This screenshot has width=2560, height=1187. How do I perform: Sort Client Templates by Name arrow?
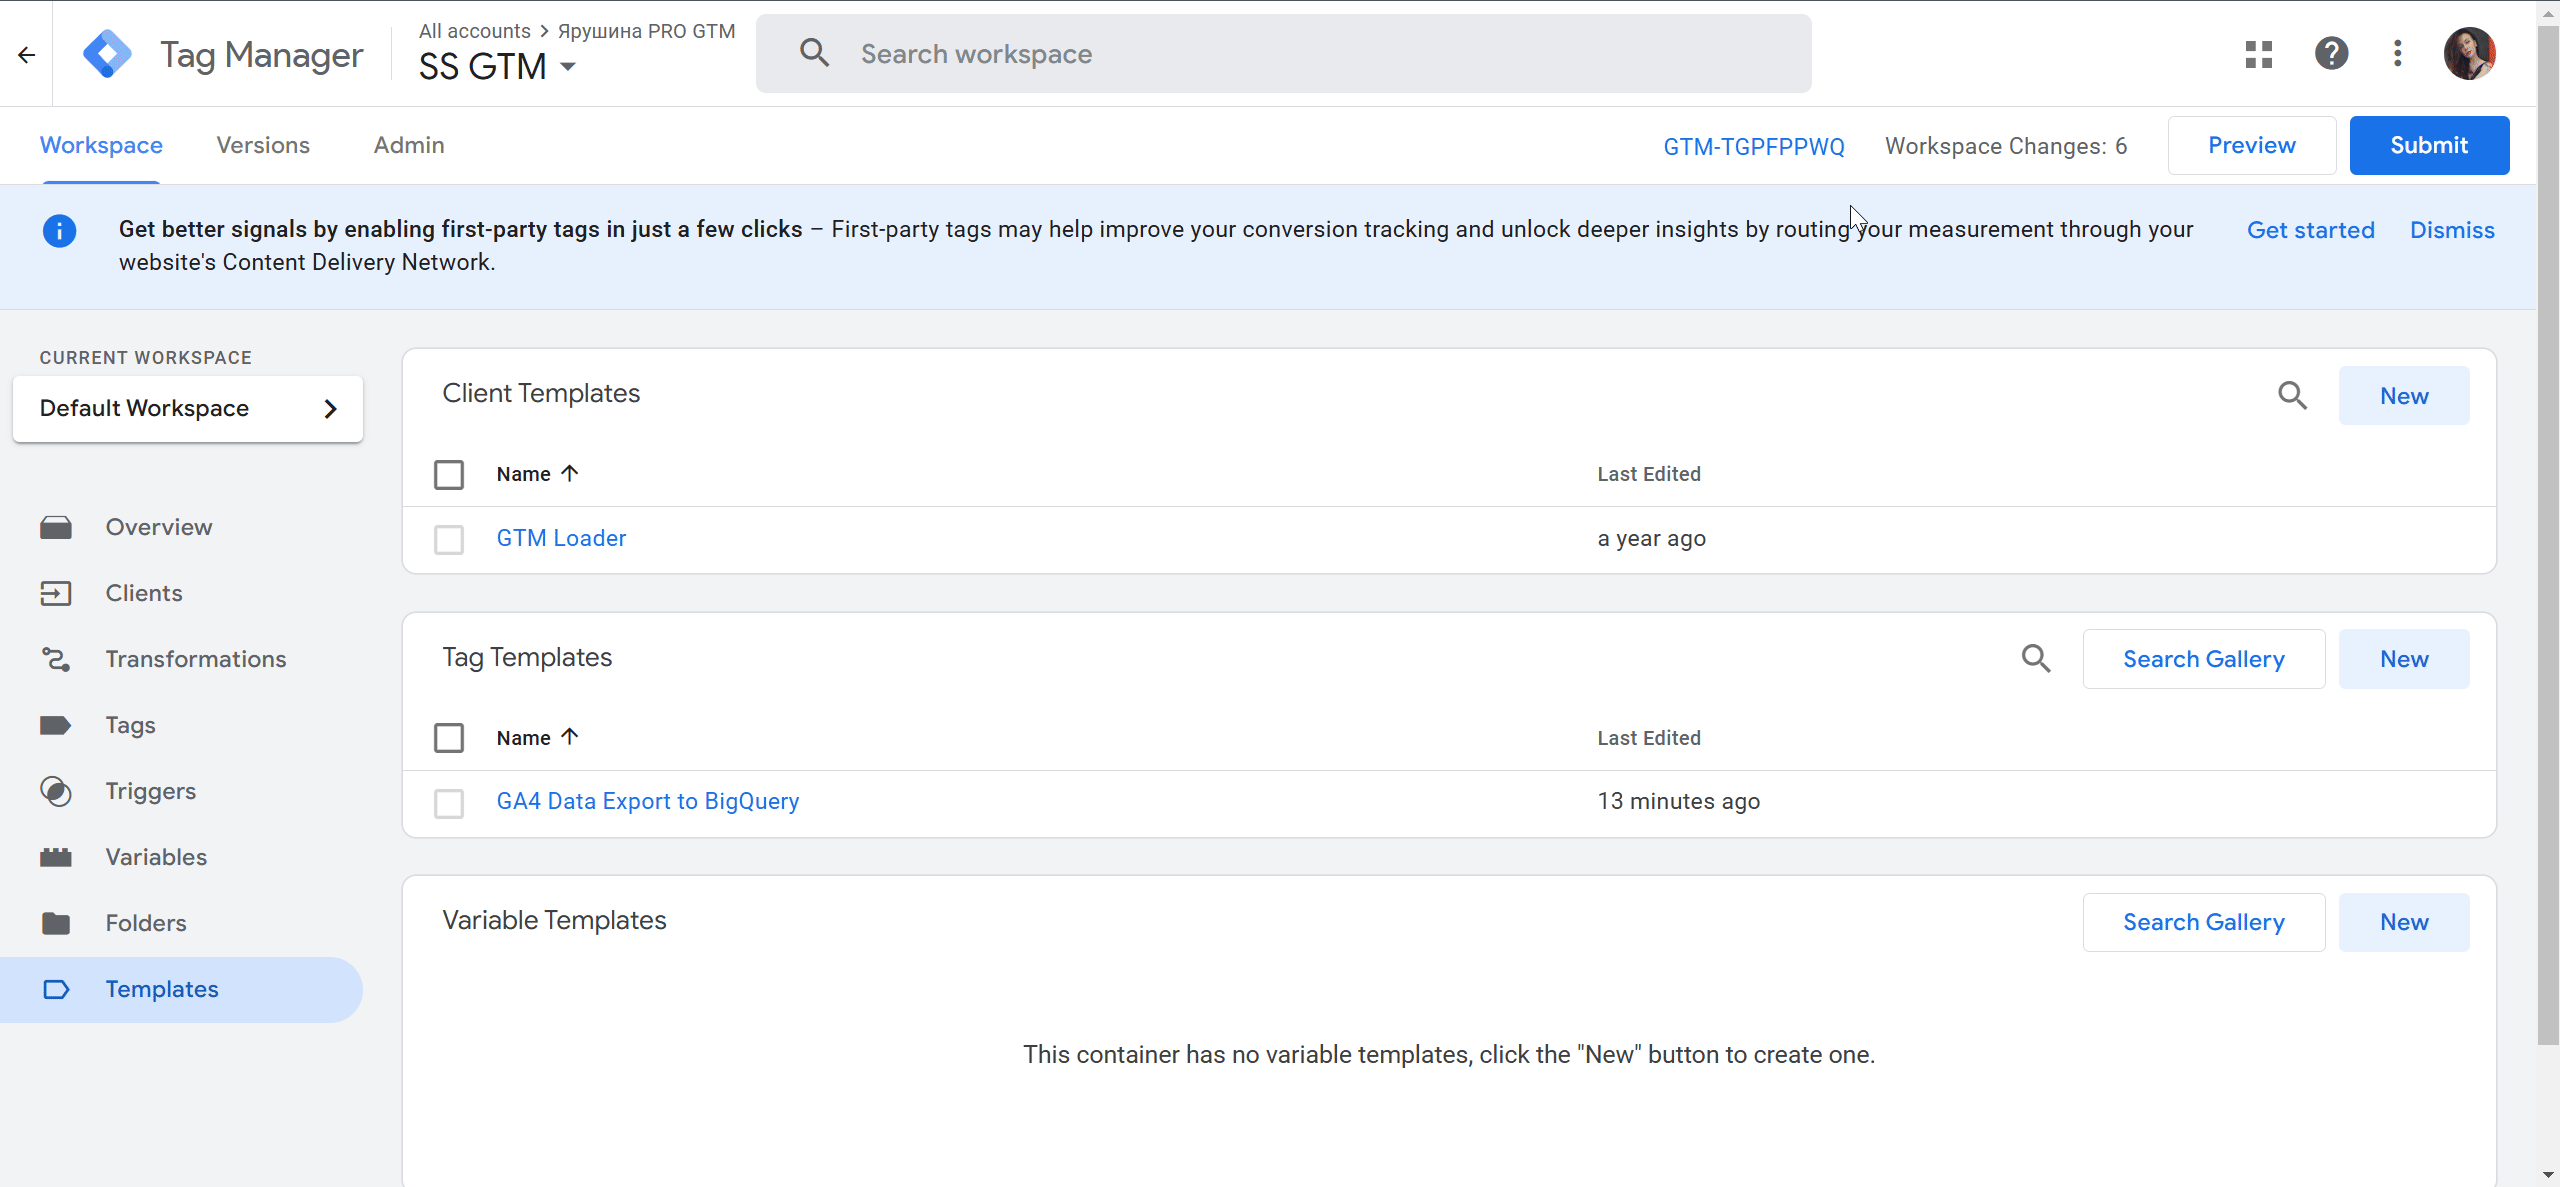[570, 473]
